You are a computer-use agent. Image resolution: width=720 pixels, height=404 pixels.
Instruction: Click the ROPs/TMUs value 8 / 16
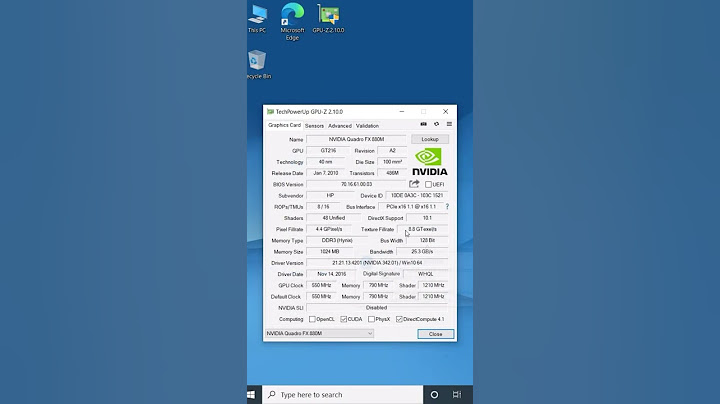323,207
